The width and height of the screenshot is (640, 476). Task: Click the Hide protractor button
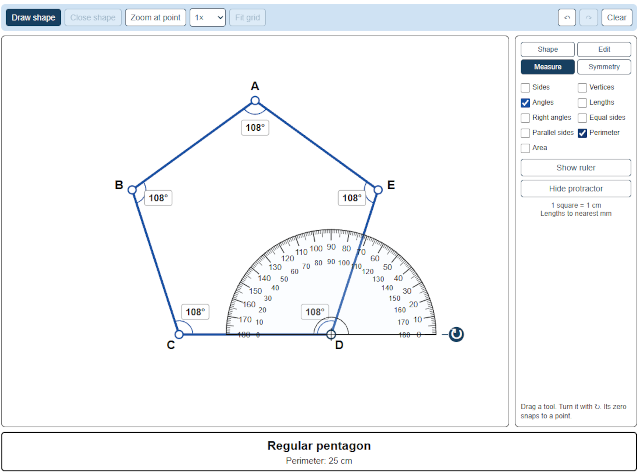[576, 189]
